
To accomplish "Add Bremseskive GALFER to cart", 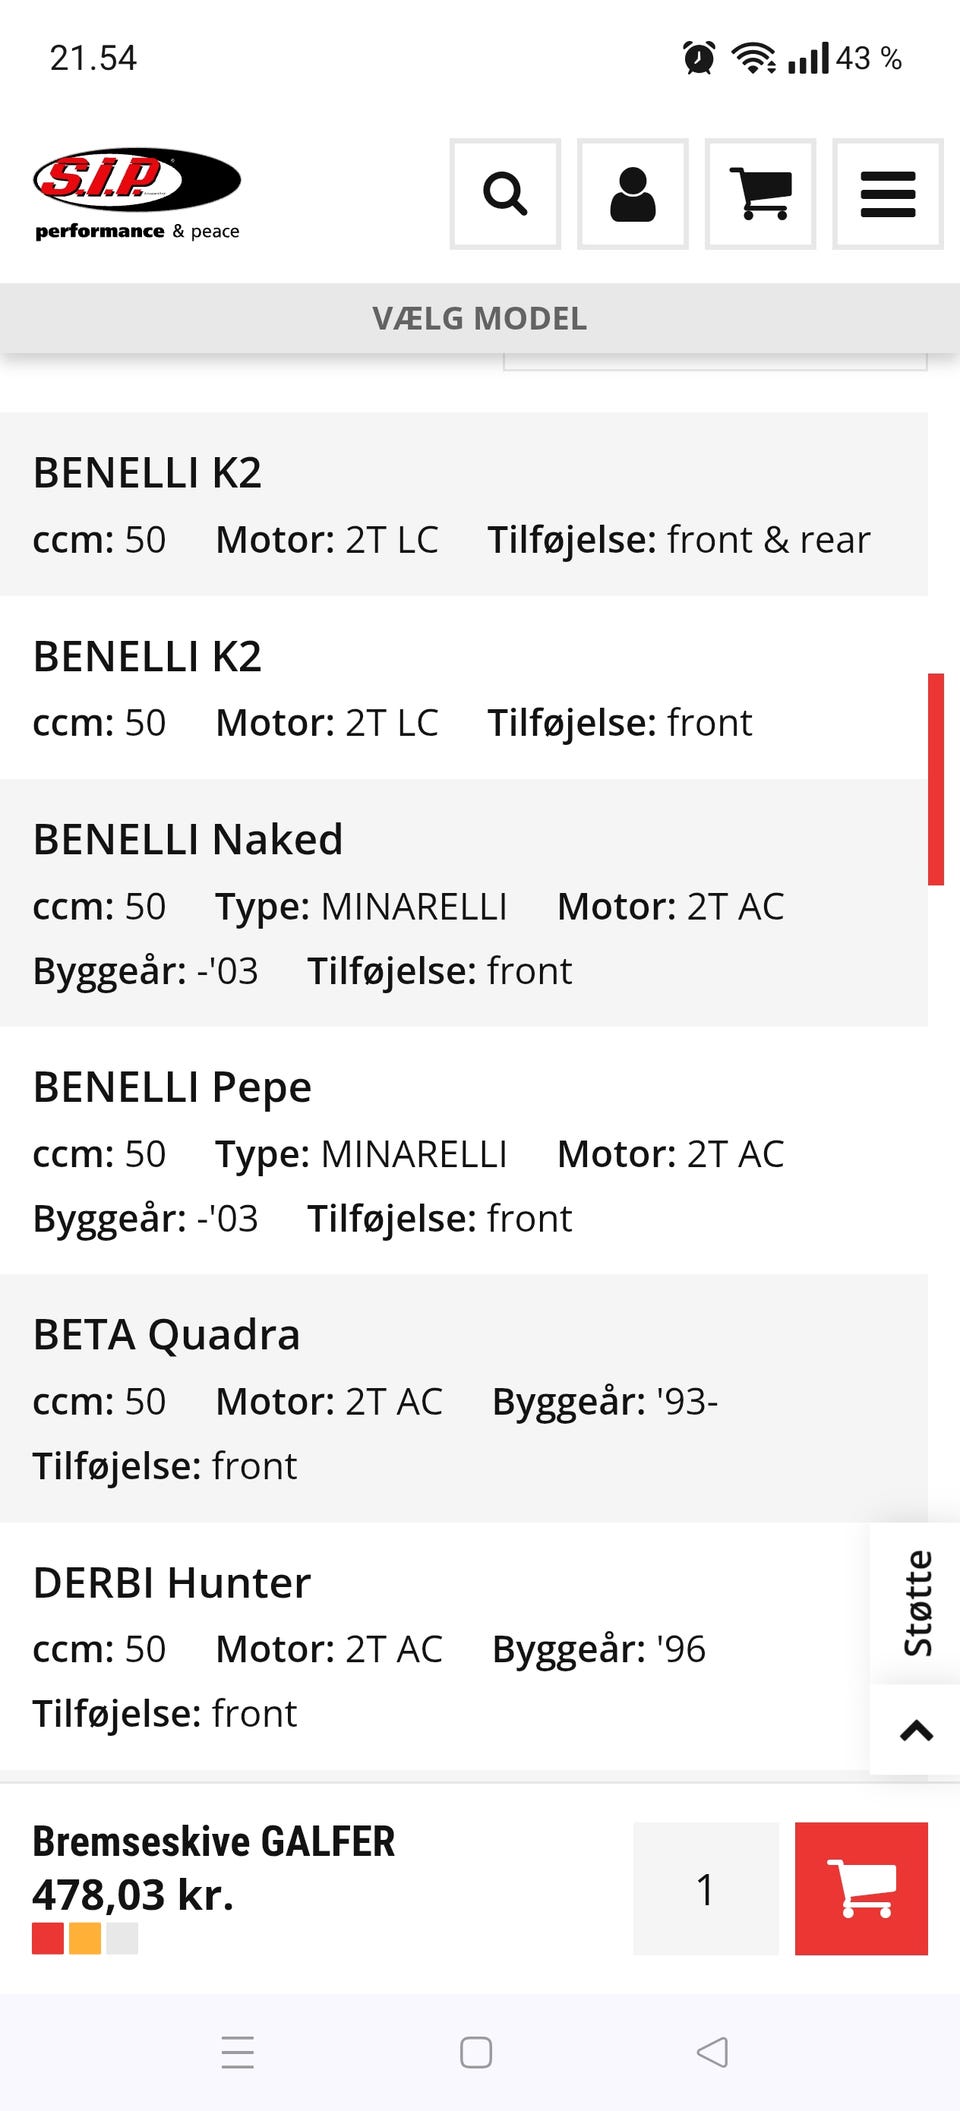I will tap(861, 1888).
